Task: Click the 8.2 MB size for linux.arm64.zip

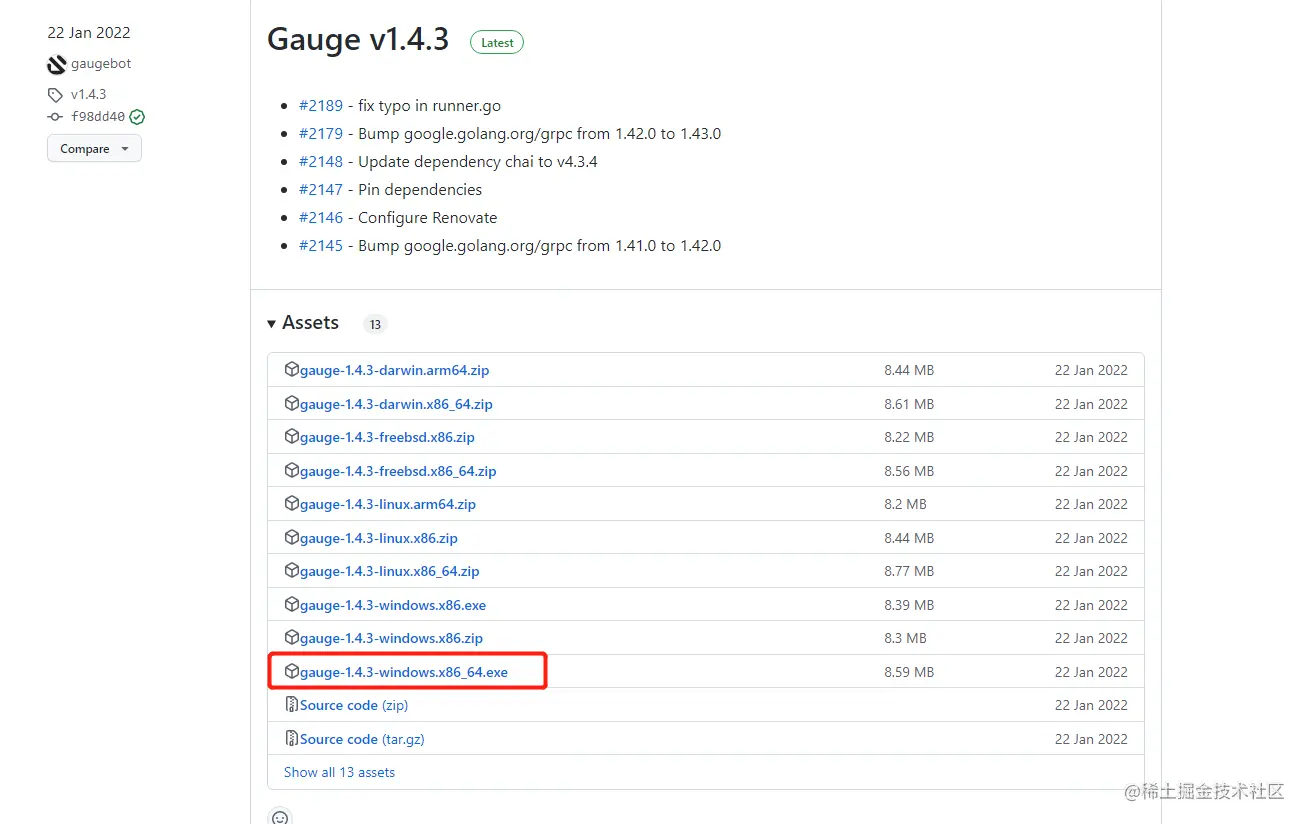Action: [x=905, y=504]
